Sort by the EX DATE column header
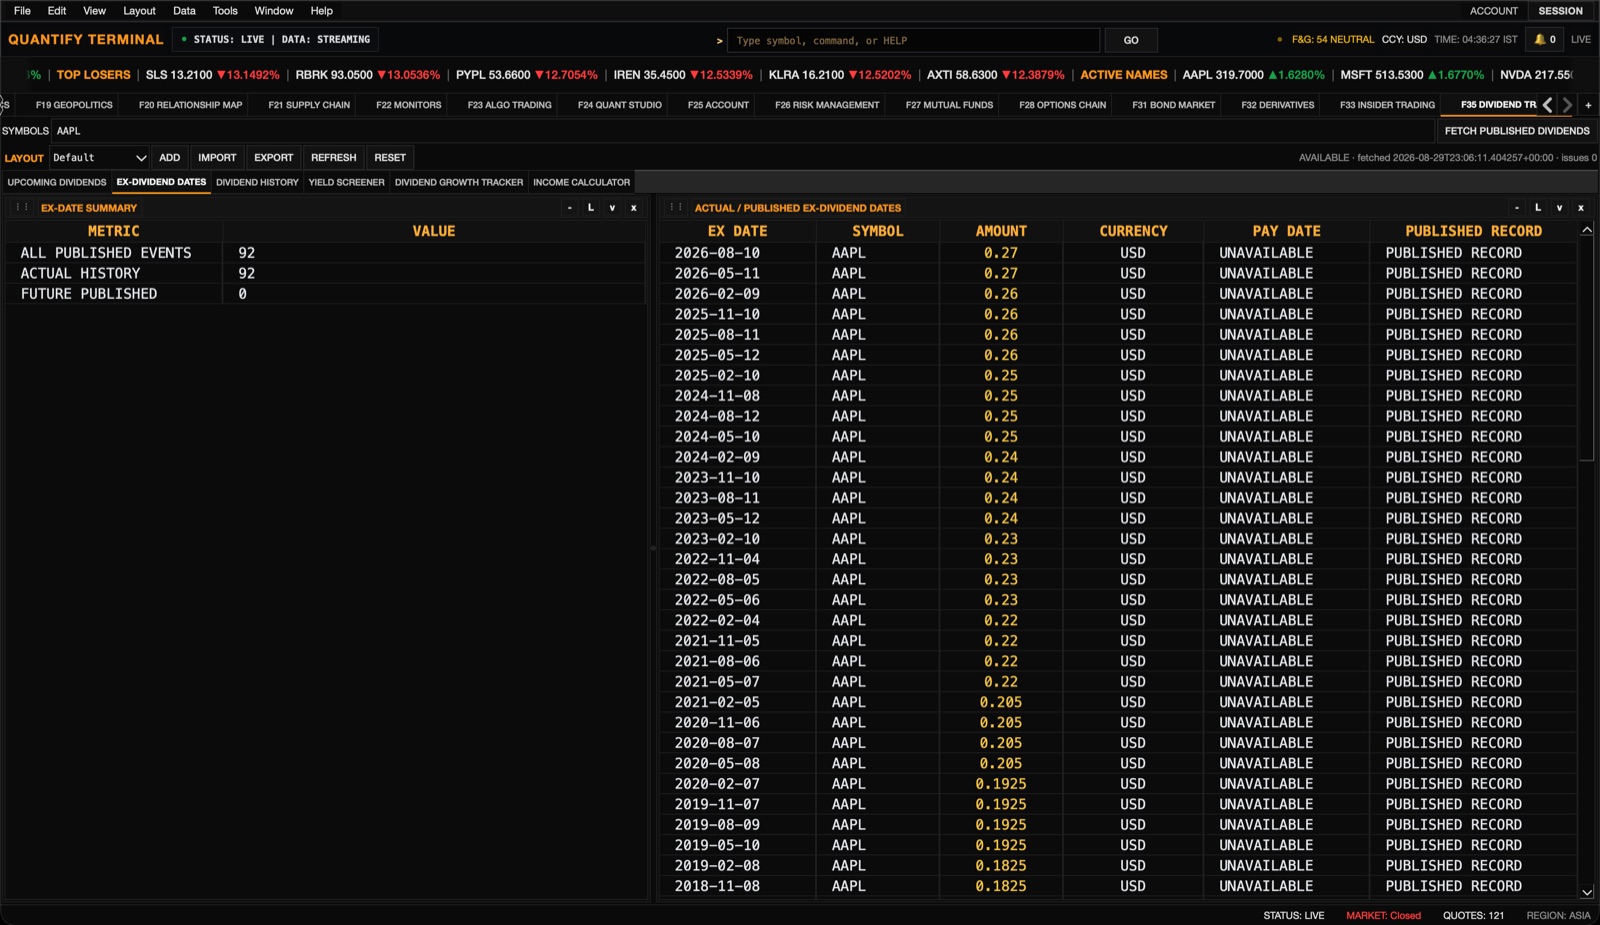This screenshot has width=1600, height=925. coord(737,231)
